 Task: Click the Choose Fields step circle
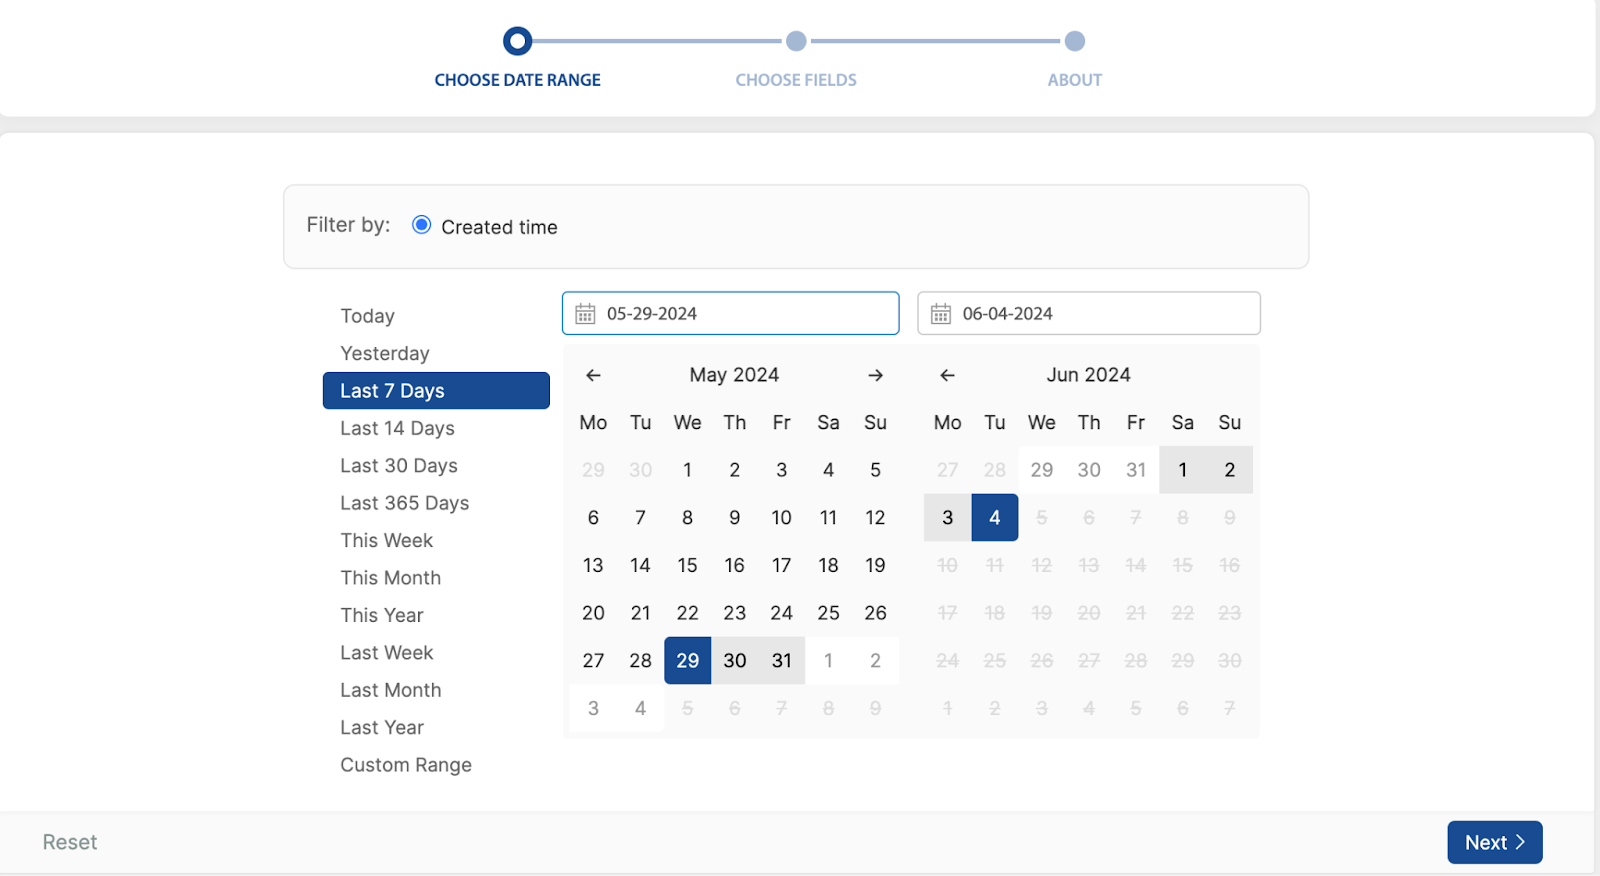[x=796, y=41]
